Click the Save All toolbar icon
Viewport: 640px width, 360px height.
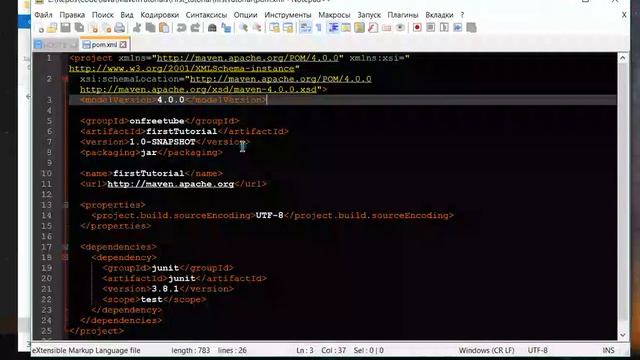pyautogui.click(x=79, y=28)
